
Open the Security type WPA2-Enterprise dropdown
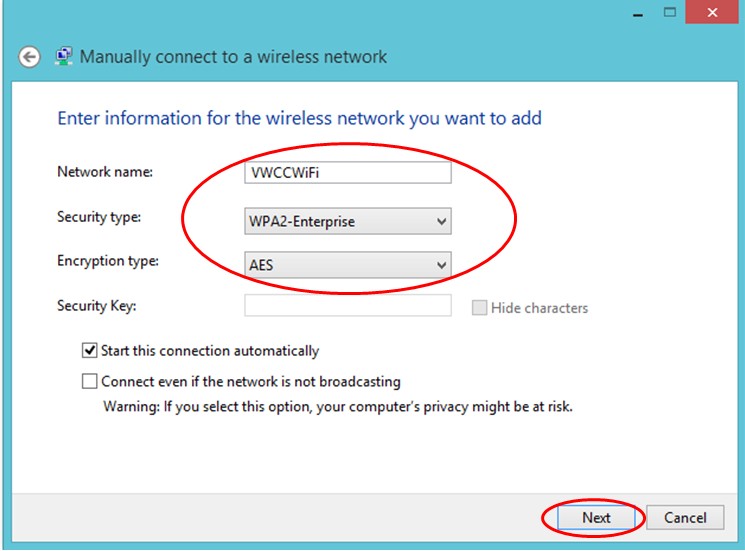(347, 221)
